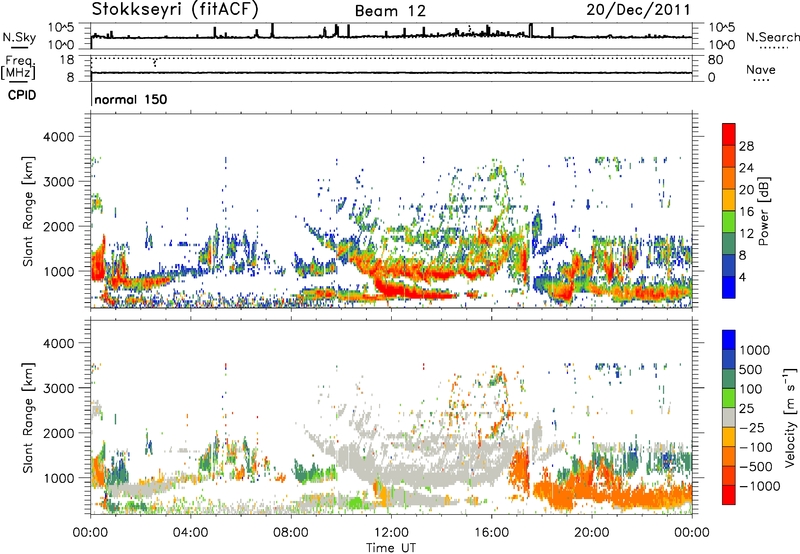This screenshot has height=554, width=800.
Task: Click the Stokkseyri (fitACF) title
Action: point(175,9)
